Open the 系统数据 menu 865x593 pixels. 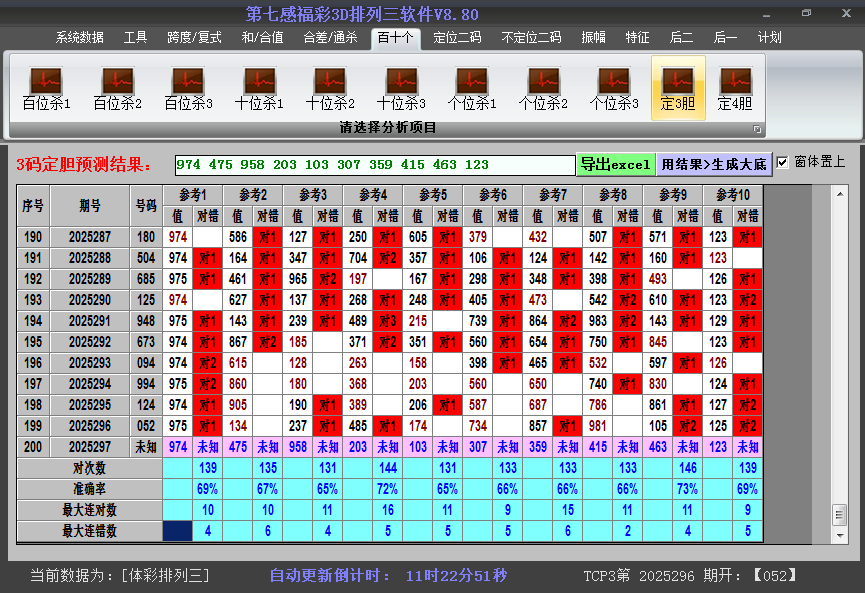click(80, 38)
